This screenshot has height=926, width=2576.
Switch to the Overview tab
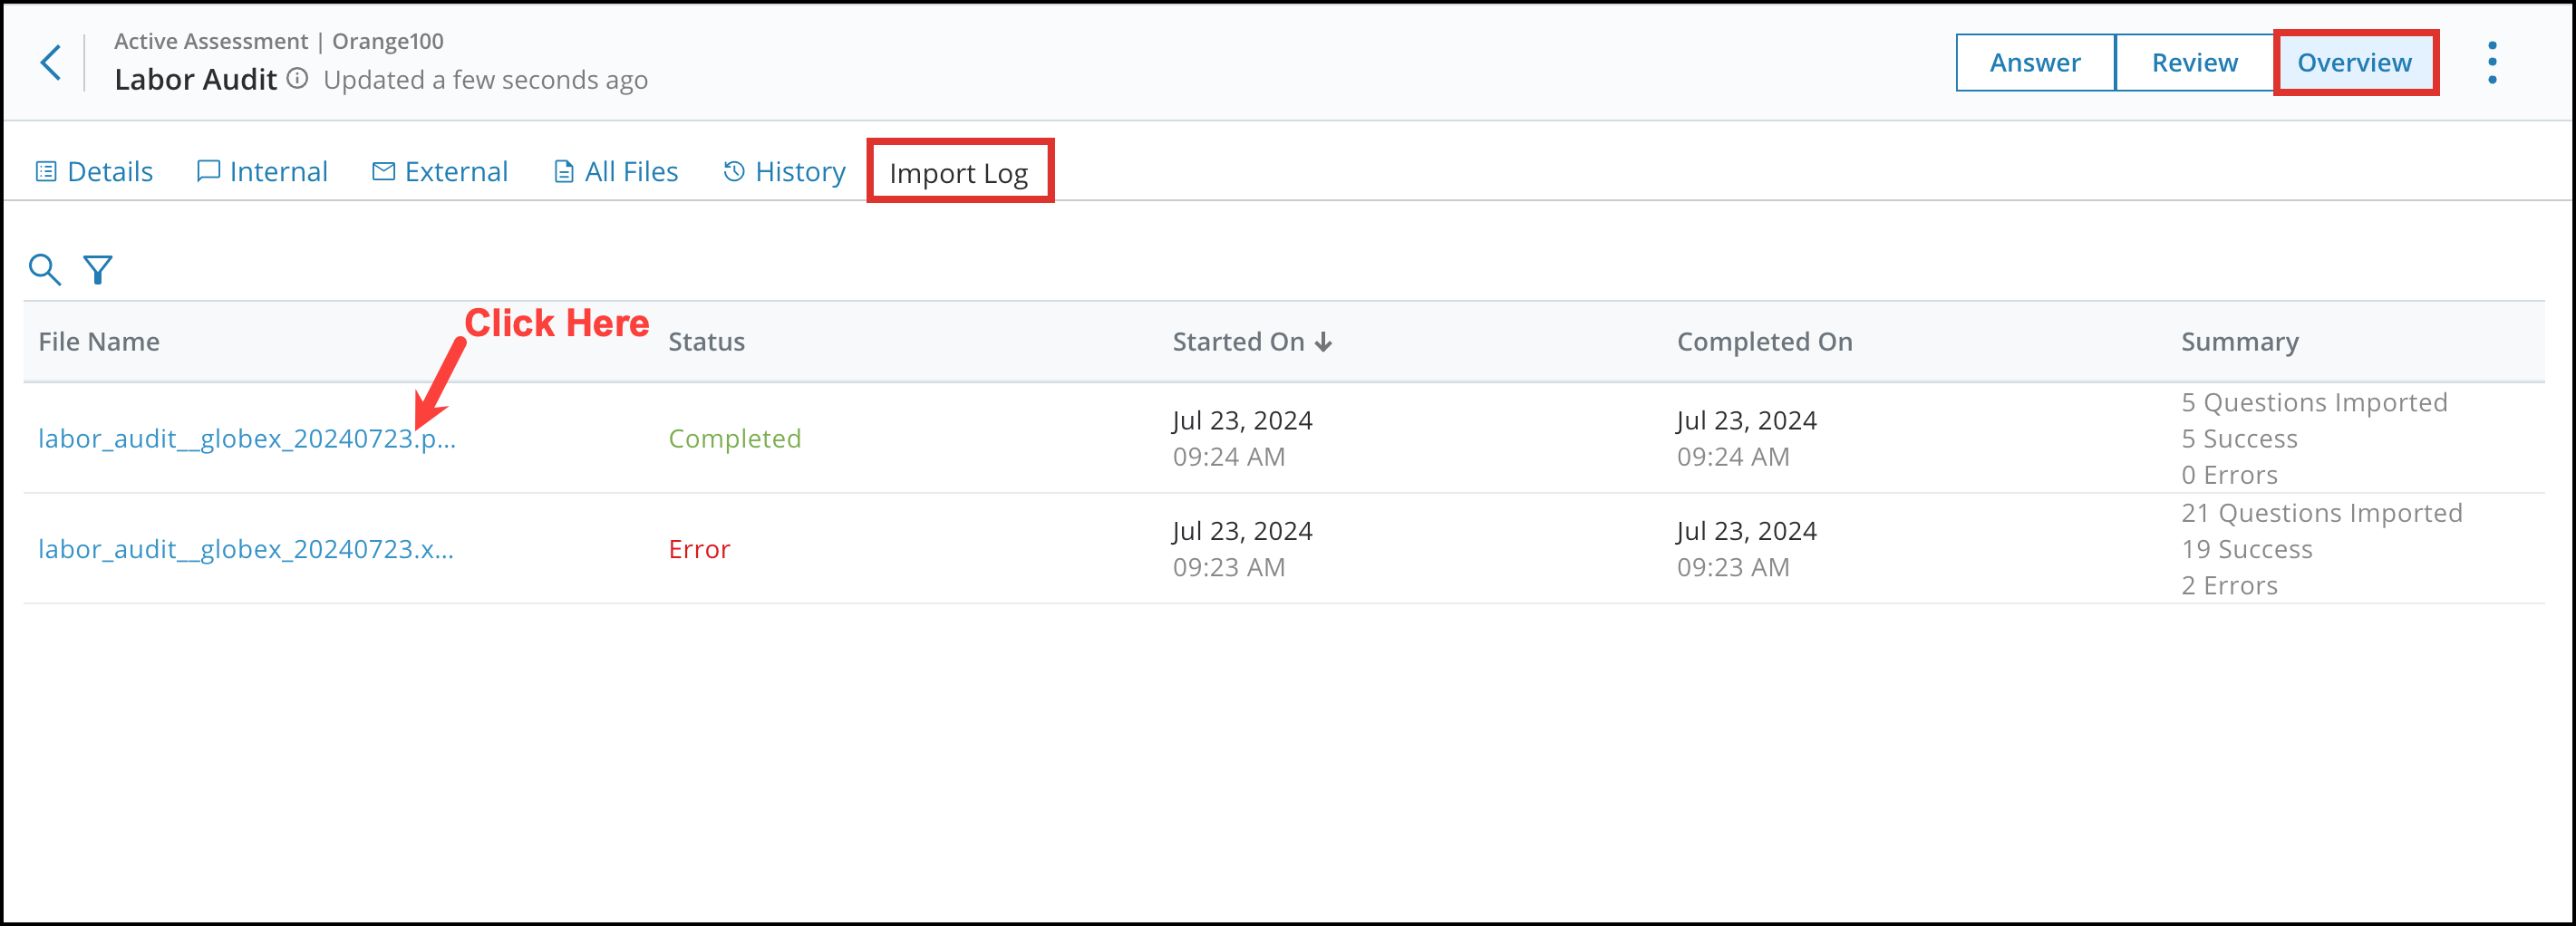tap(2354, 62)
